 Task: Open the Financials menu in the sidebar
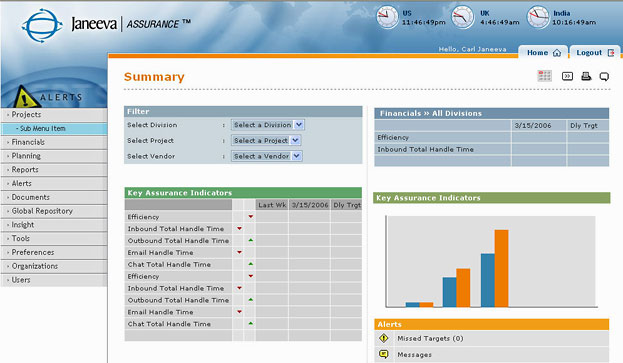click(x=54, y=142)
